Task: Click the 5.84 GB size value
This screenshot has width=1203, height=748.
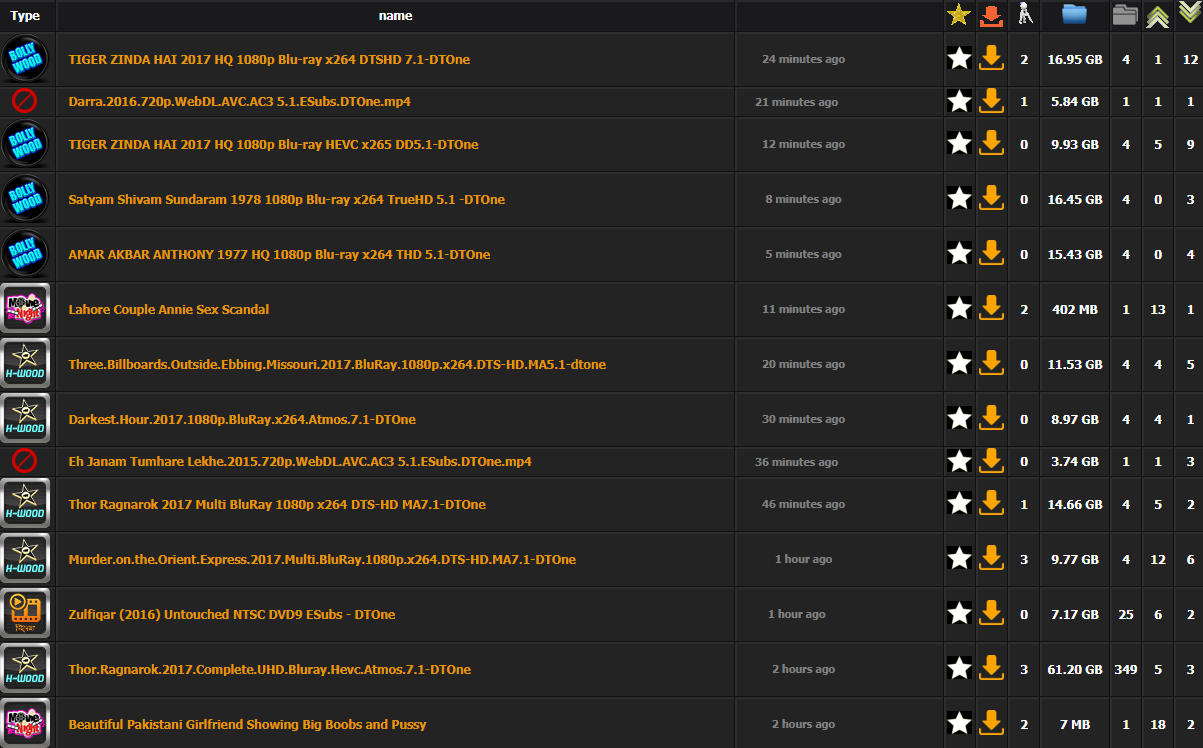Action: (1075, 101)
